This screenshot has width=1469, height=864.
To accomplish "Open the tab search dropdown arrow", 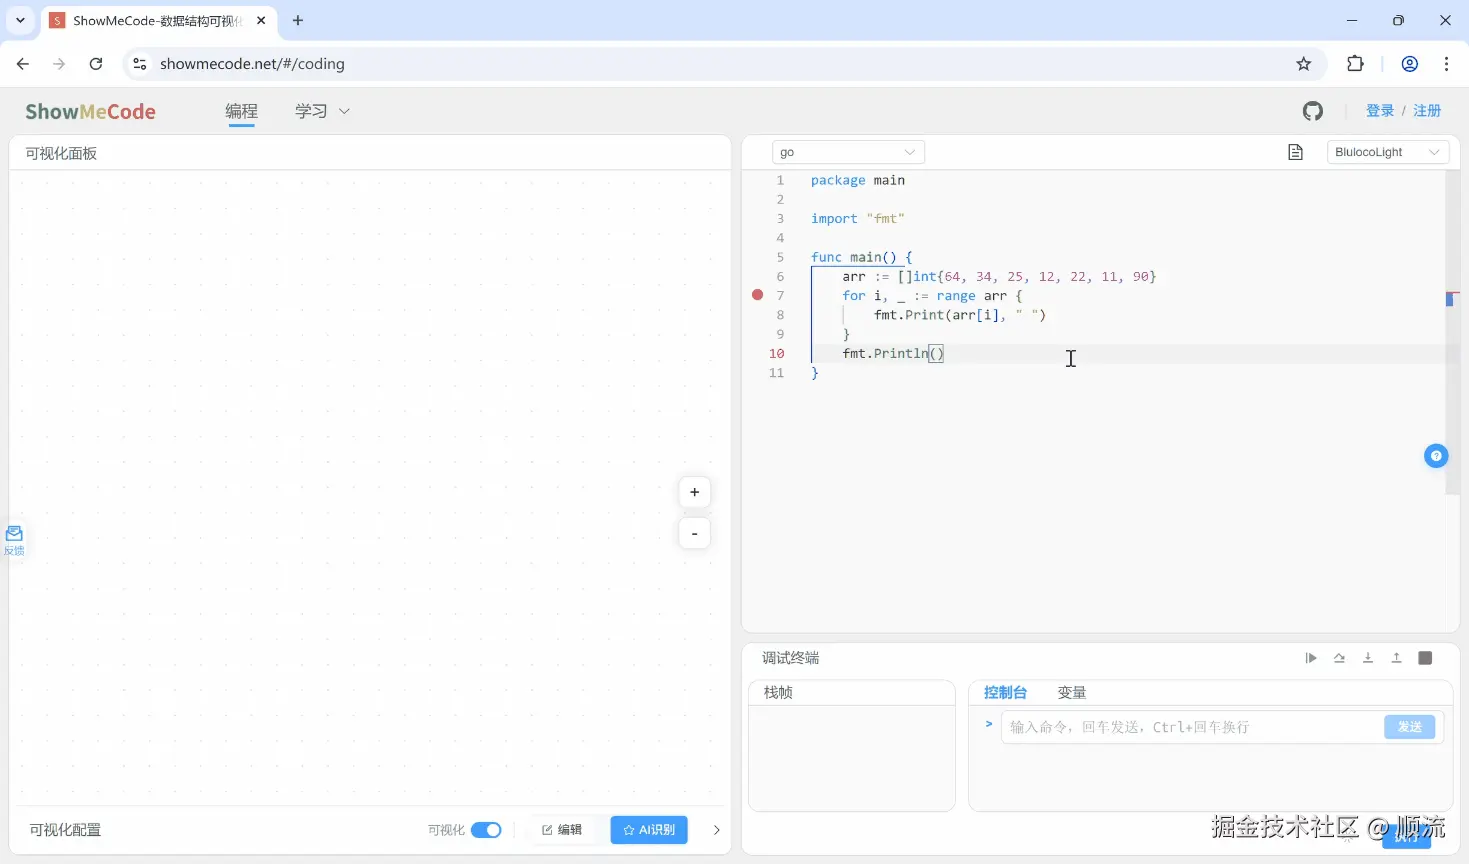I will (x=20, y=20).
